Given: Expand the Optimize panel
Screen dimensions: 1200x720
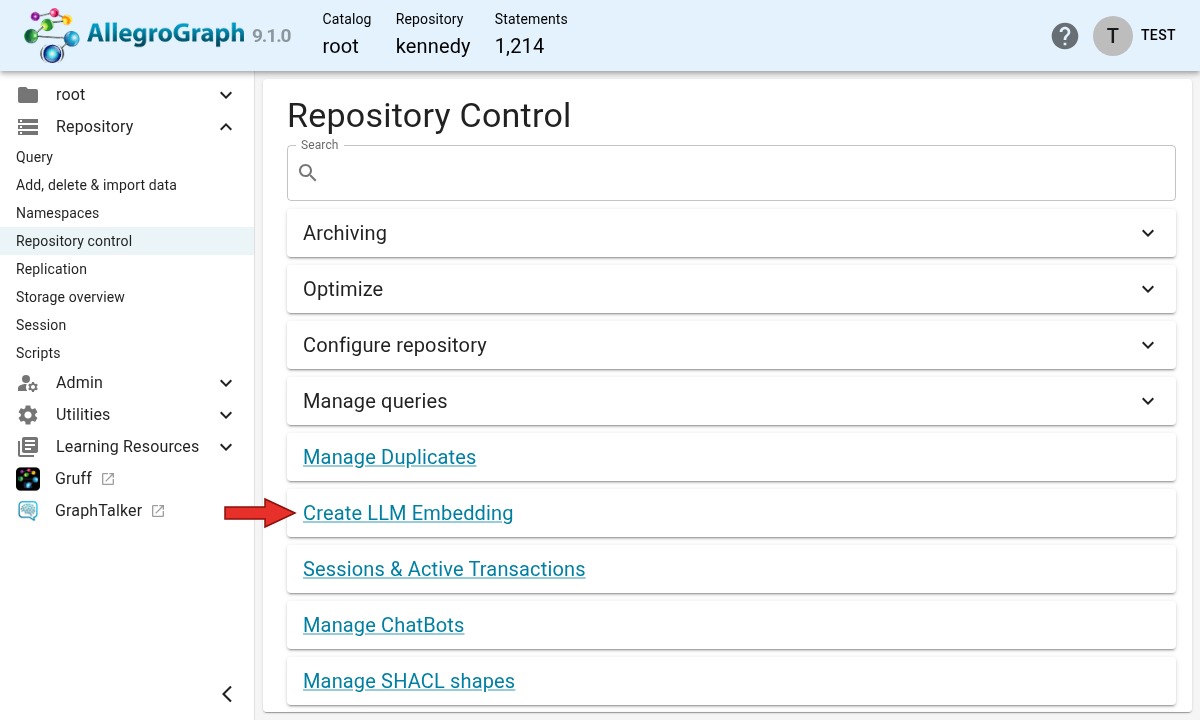Looking at the screenshot, I should pyautogui.click(x=731, y=289).
